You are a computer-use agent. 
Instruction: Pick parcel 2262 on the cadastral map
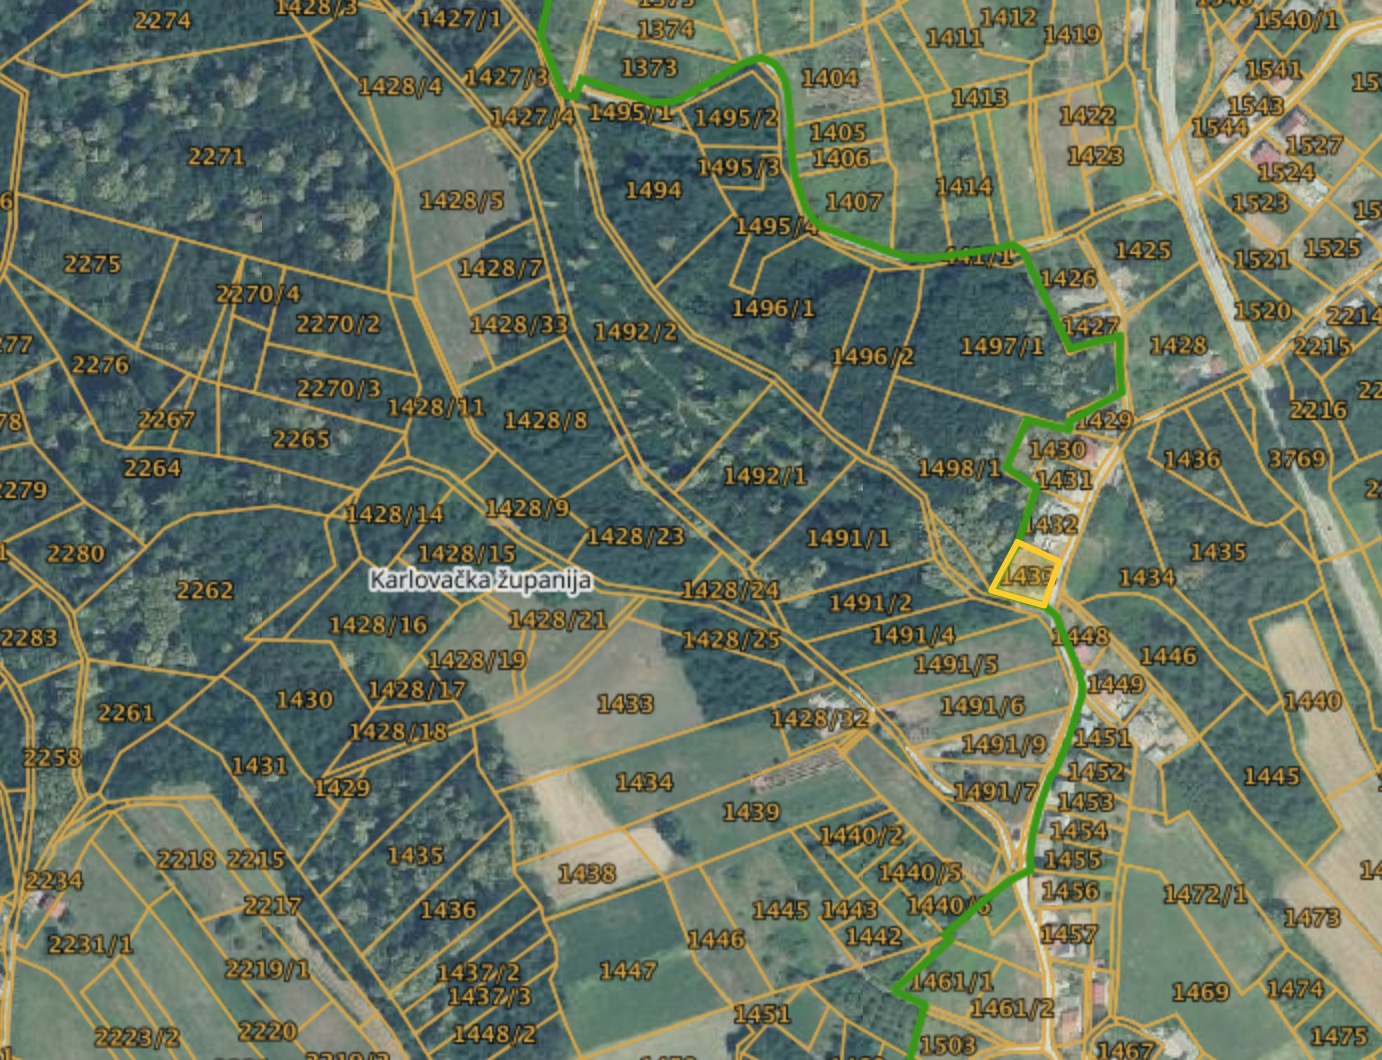click(205, 591)
